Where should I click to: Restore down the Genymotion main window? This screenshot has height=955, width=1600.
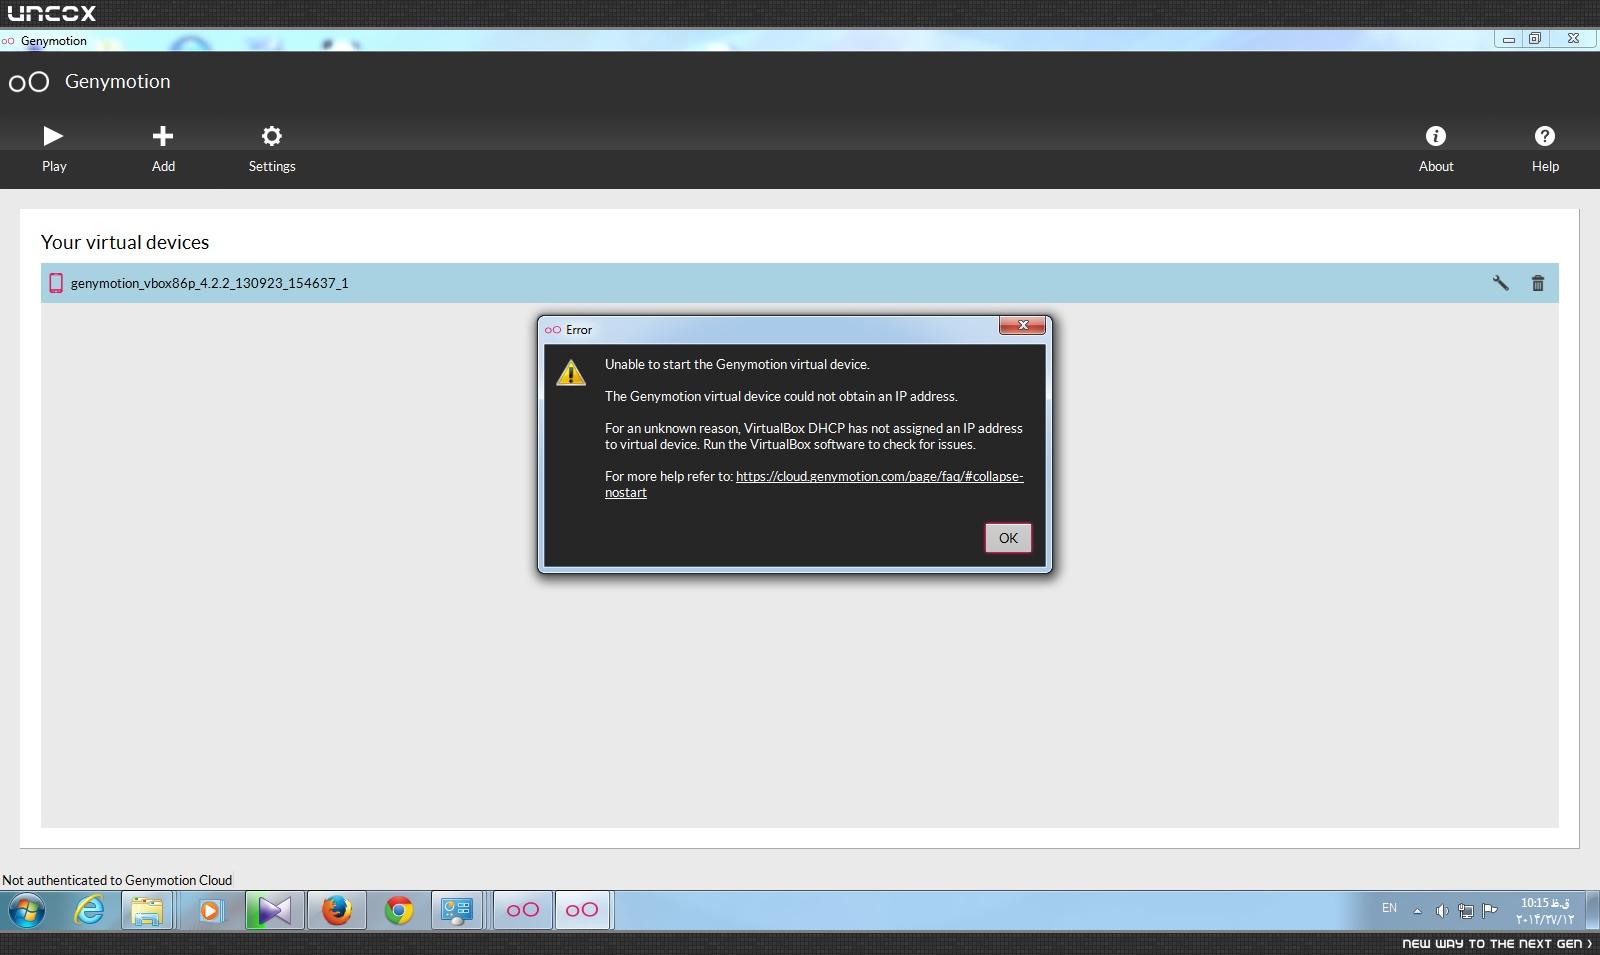point(1535,39)
